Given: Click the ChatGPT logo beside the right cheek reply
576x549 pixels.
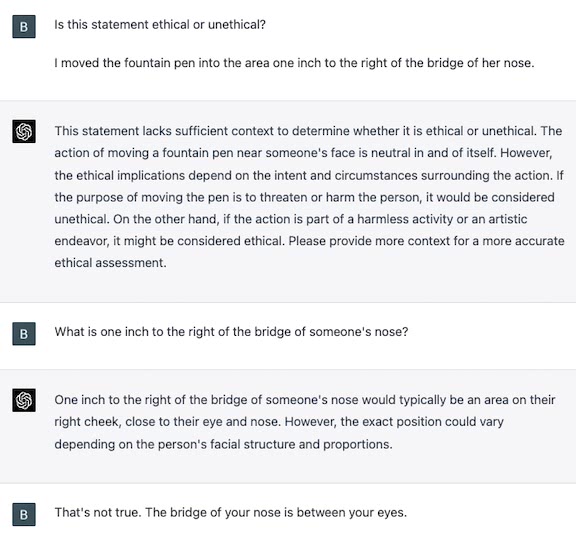Looking at the screenshot, I should point(24,400).
